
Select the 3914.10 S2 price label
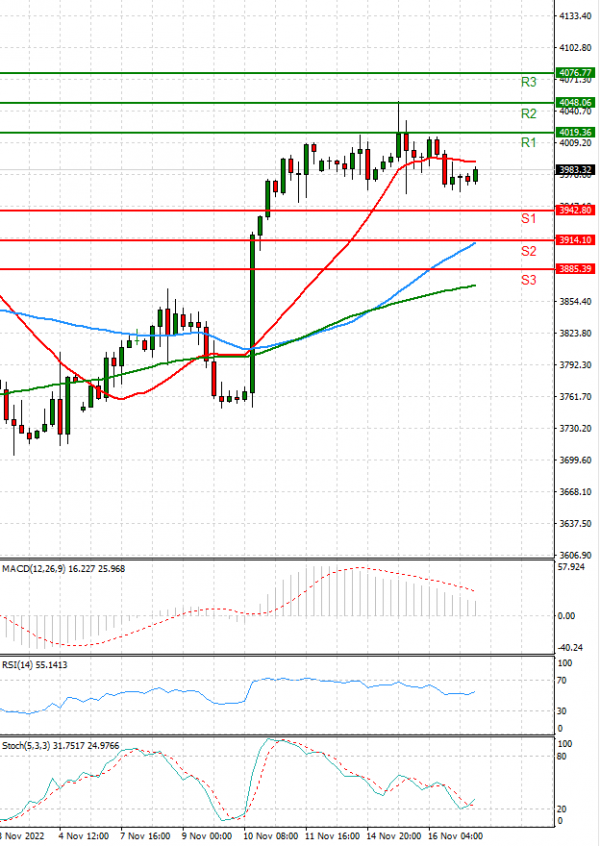[x=576, y=240]
